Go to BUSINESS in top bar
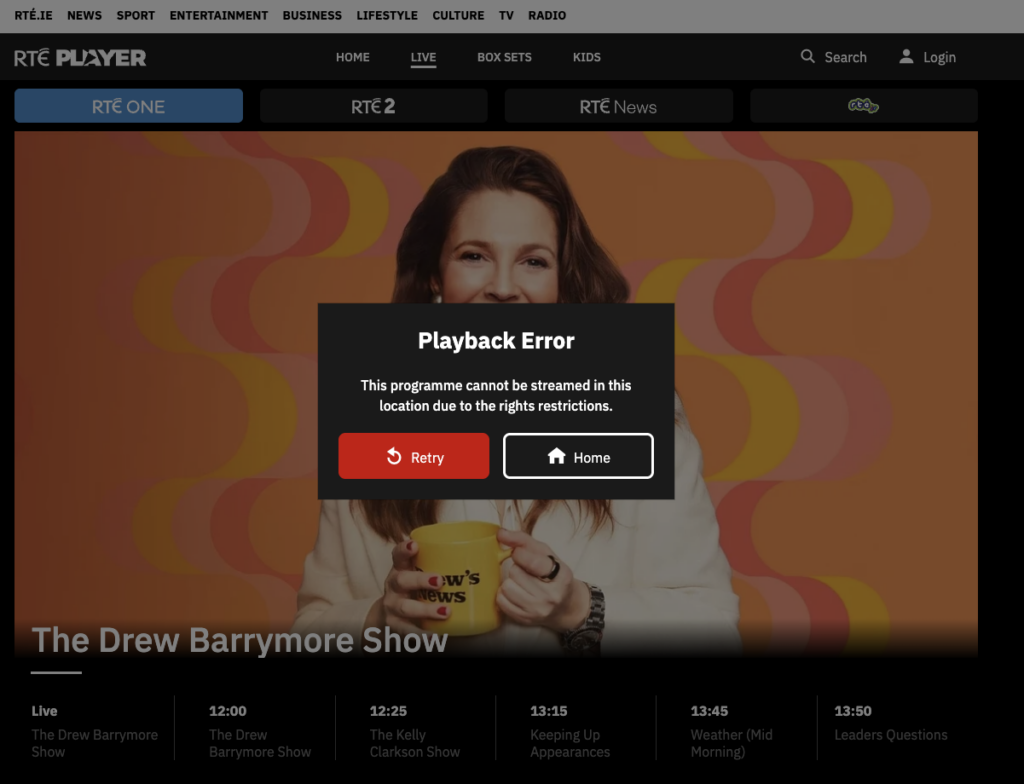 pyautogui.click(x=312, y=15)
